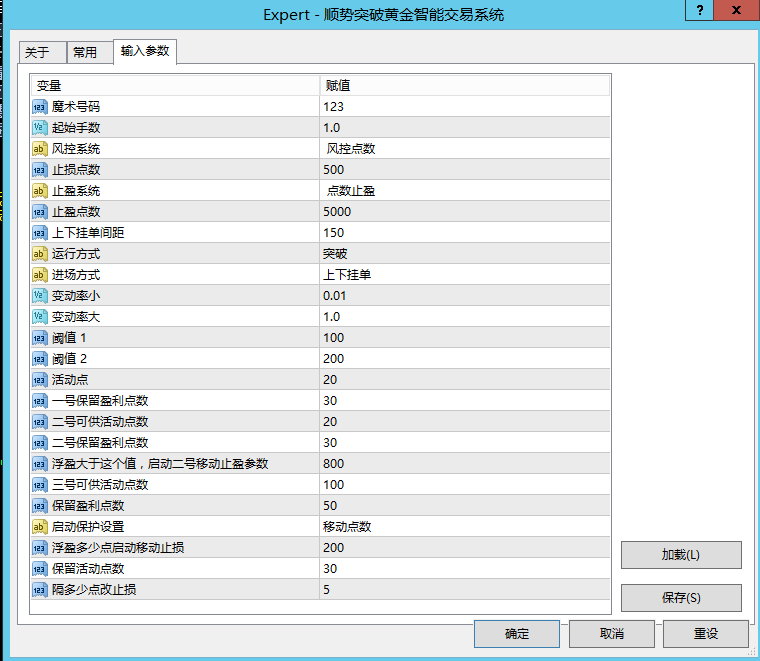Click the double-type icon beside 变动率大
This screenshot has height=661, width=760.
click(40, 317)
